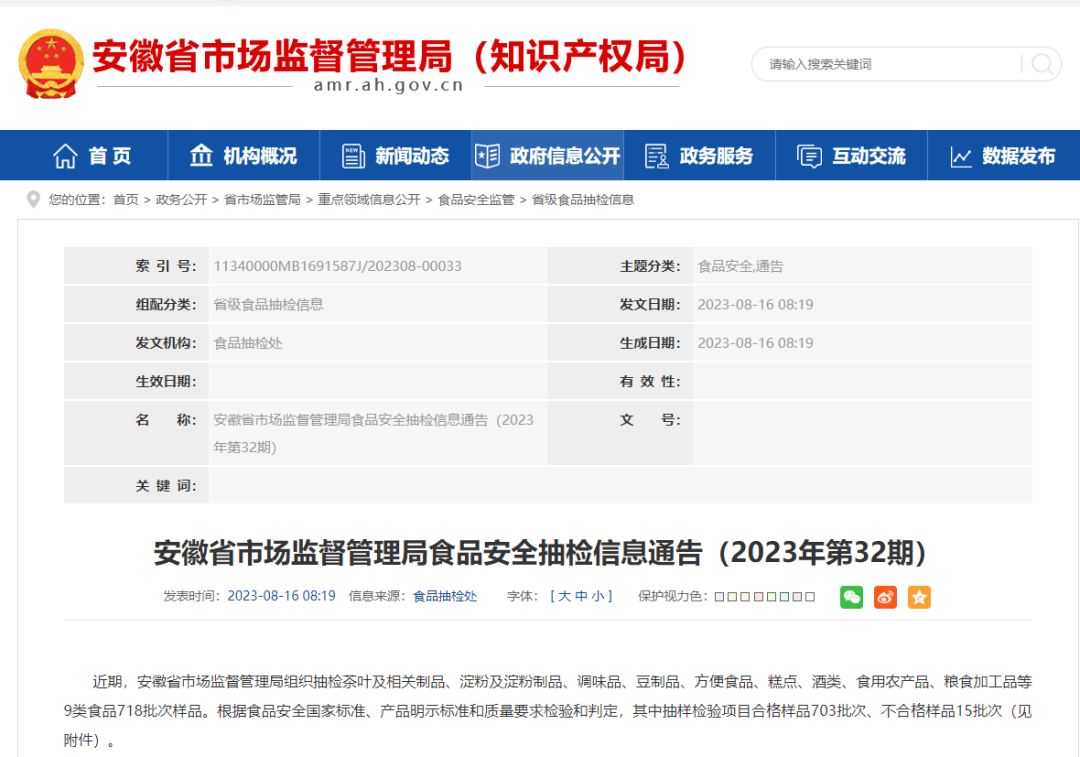Go to 食品安全监管 in the breadcrumb
1080x757 pixels.
coord(476,200)
